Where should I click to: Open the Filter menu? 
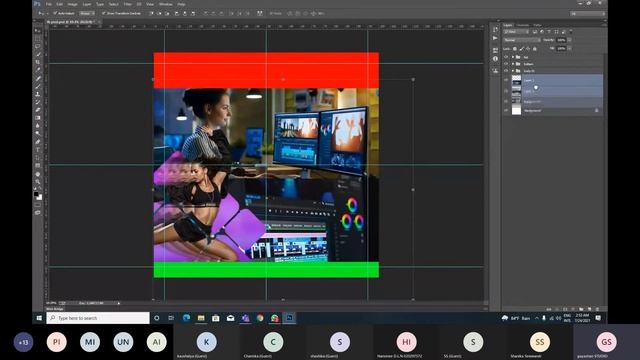[128, 4]
